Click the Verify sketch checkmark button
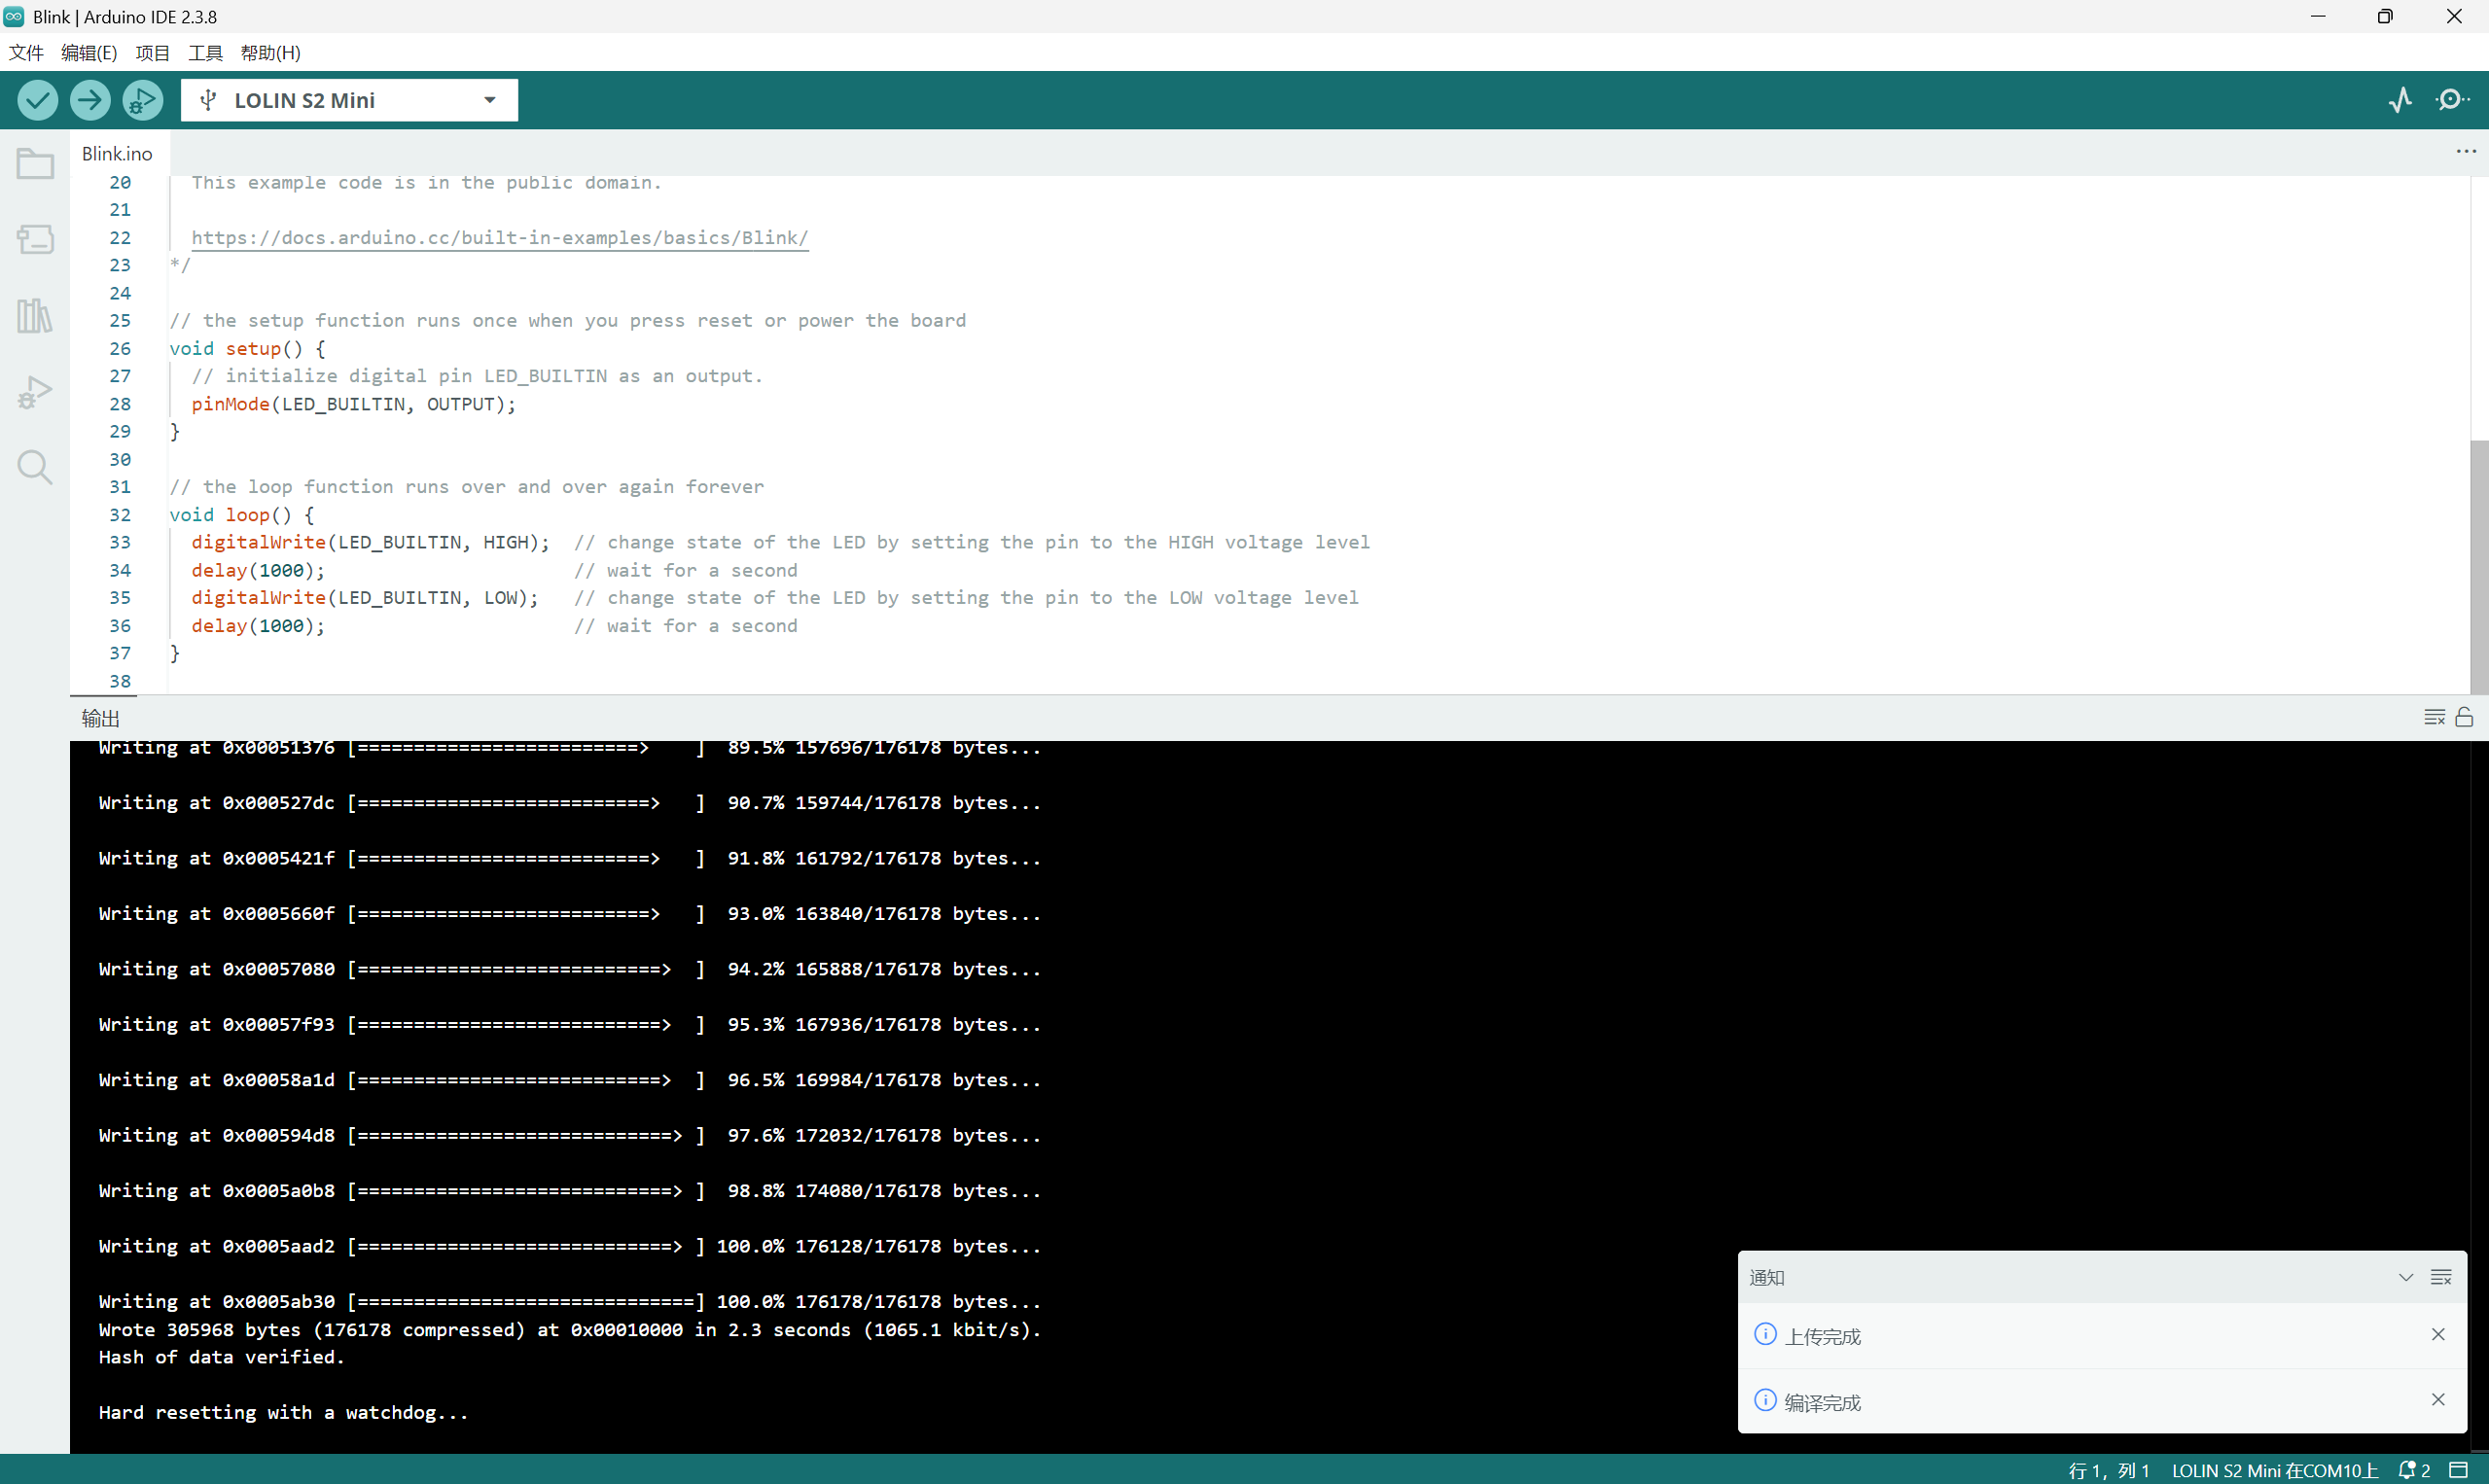This screenshot has height=1484, width=2489. [x=38, y=100]
